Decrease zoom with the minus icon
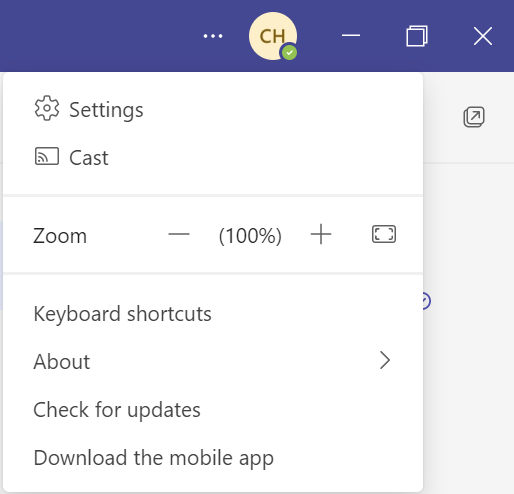This screenshot has width=514, height=494. click(179, 234)
